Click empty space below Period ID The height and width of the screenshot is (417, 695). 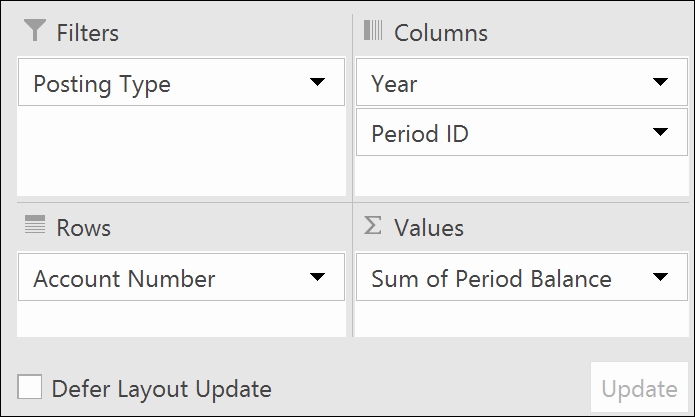click(522, 176)
